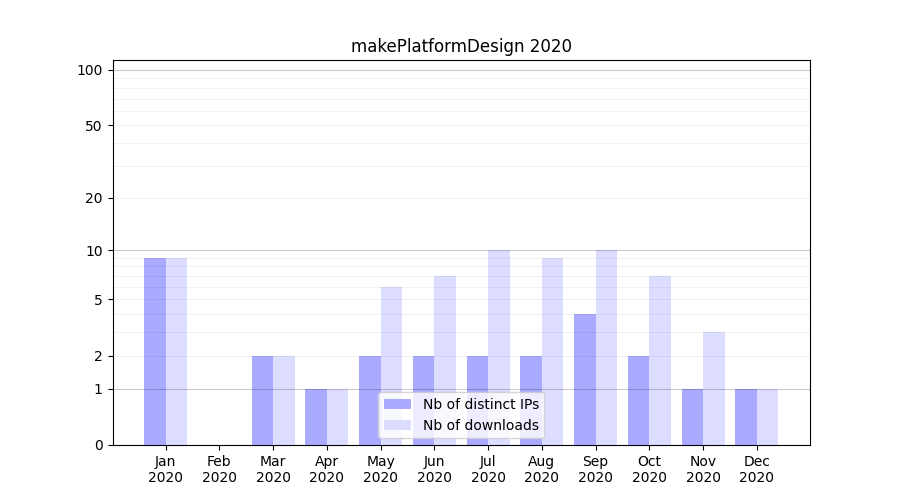The image size is (900, 500).
Task: Click the light blue downloads legend swatch
Action: [x=397, y=425]
